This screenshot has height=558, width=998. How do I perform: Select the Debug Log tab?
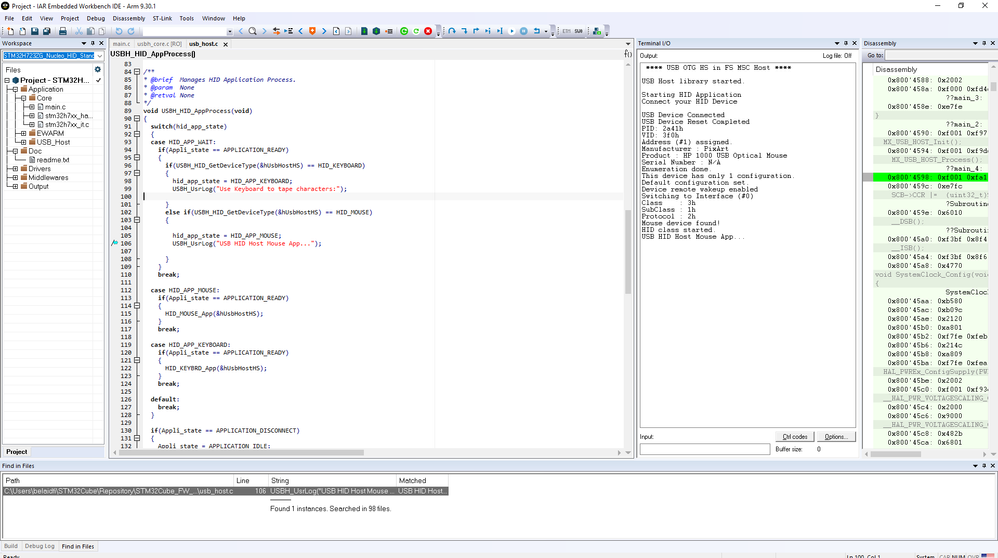click(39, 547)
